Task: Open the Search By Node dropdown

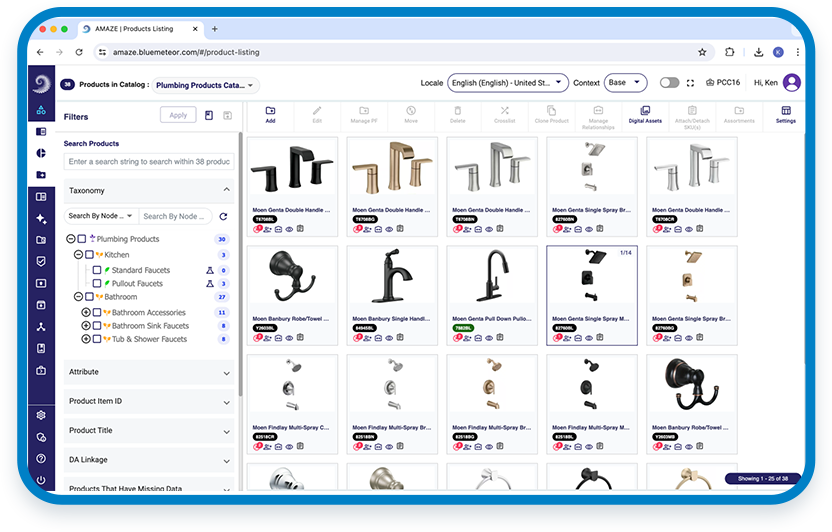Action: click(x=101, y=216)
